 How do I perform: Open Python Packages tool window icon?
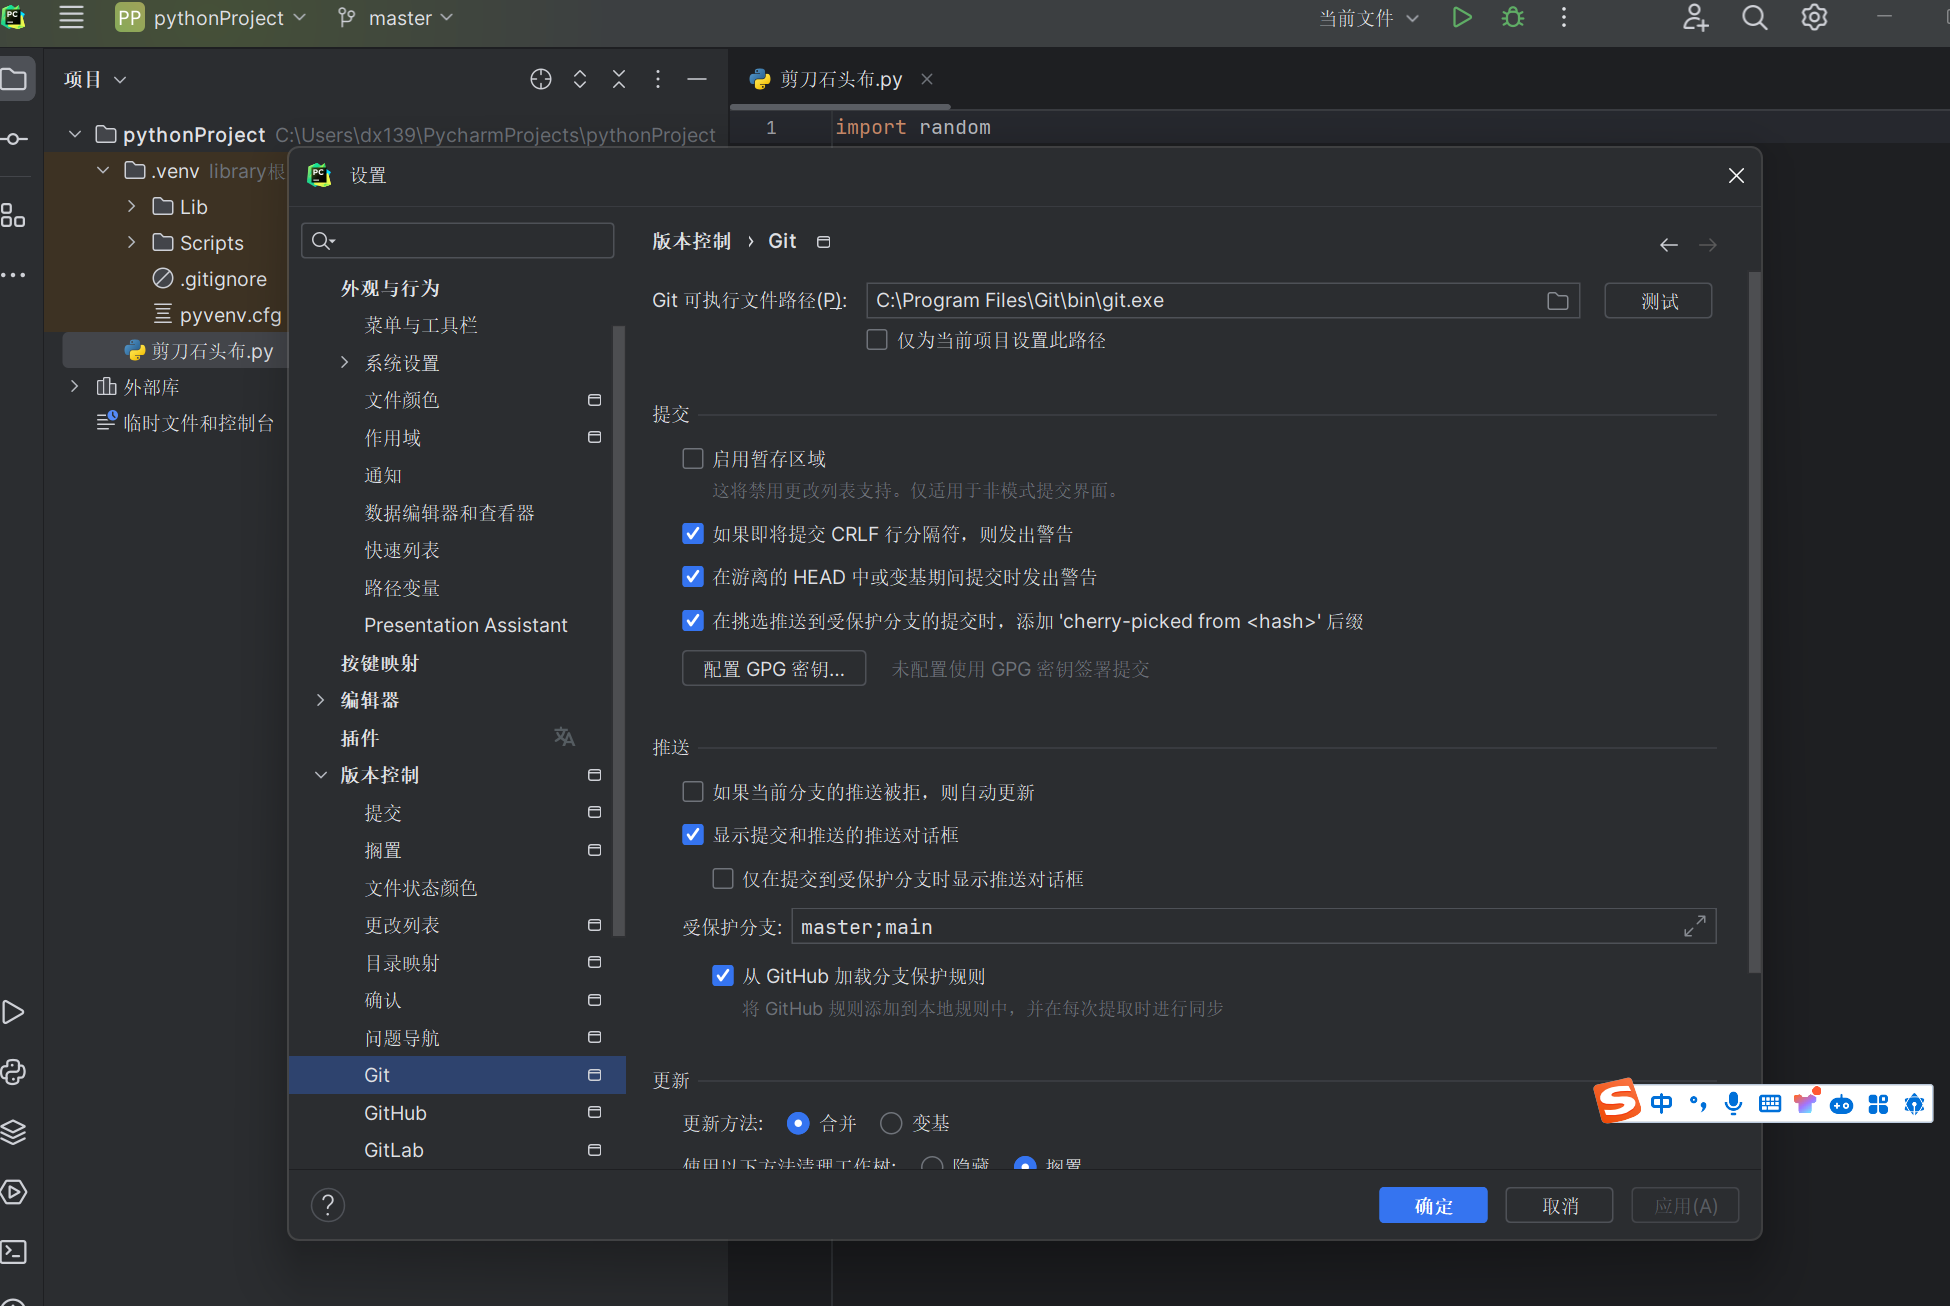click(14, 1131)
